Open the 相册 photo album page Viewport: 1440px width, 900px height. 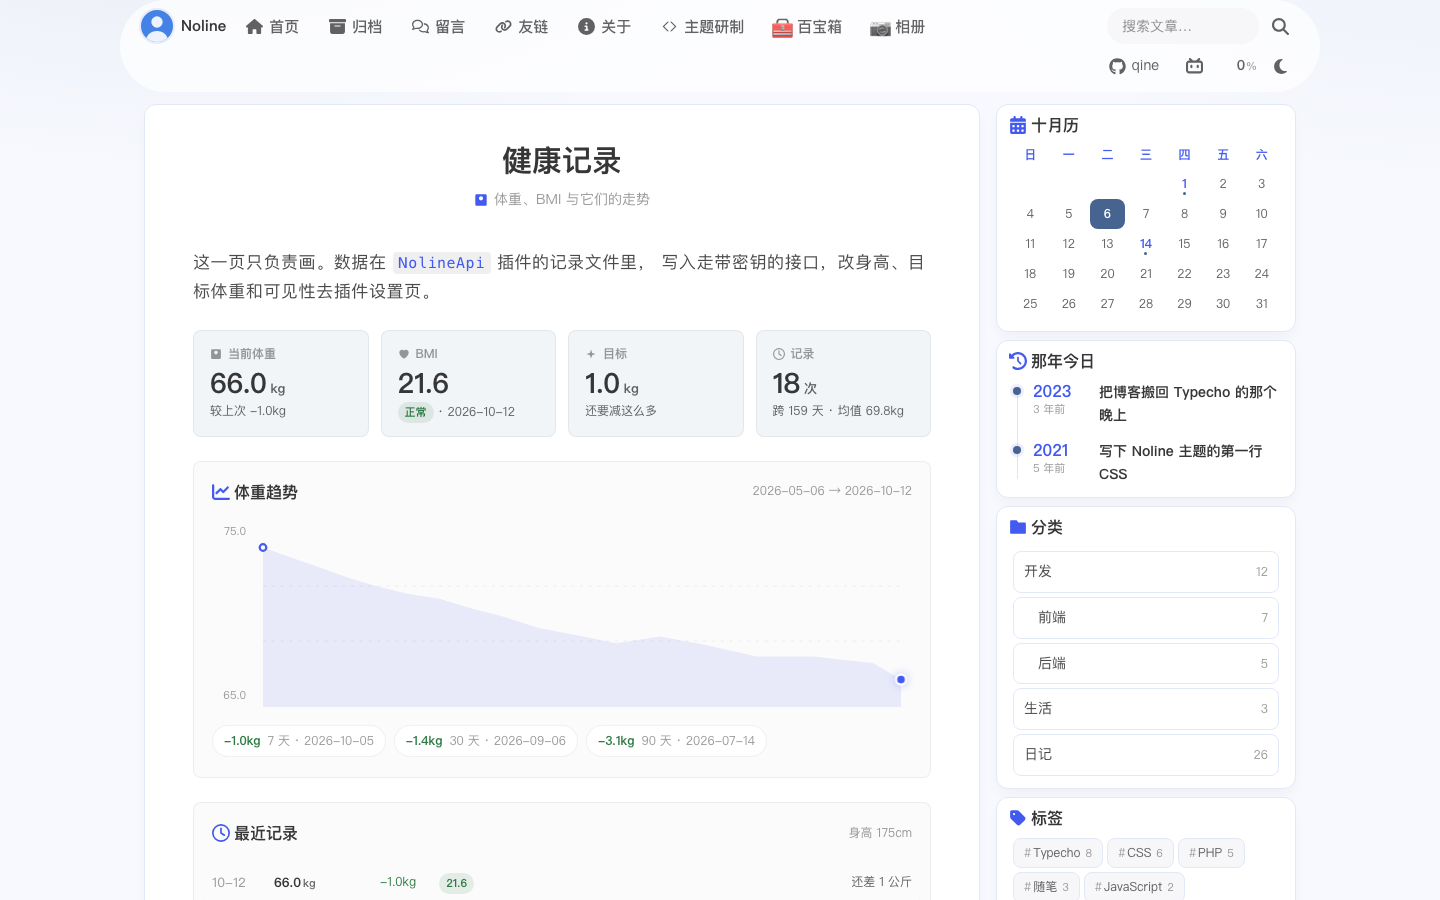point(897,27)
